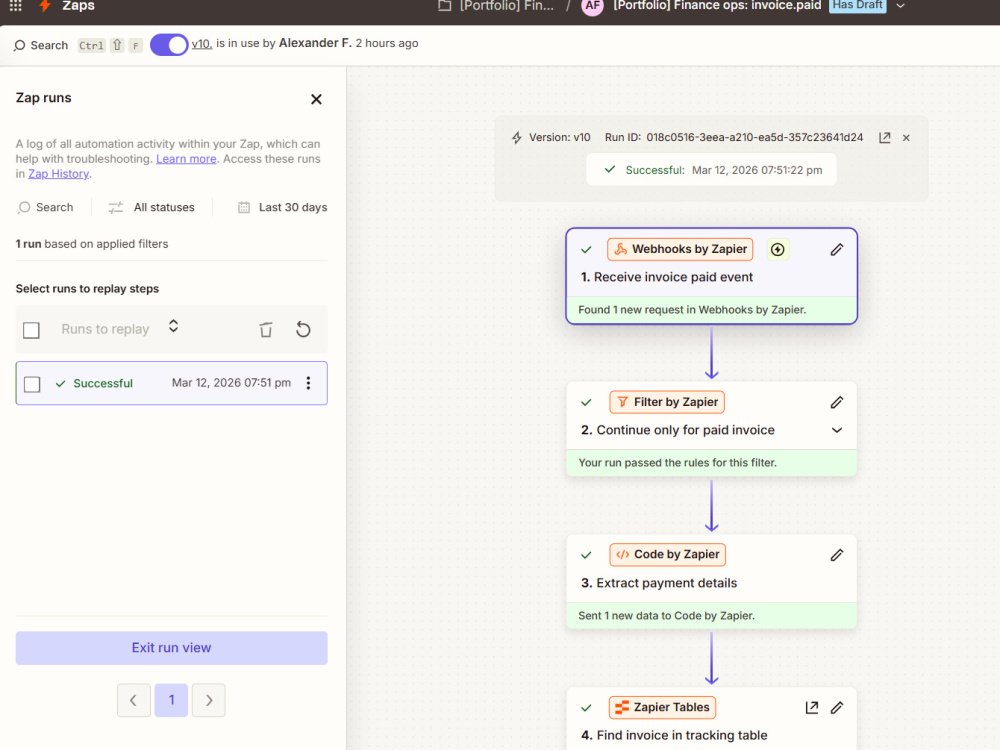Open the Portfolio folder breadcrumb
The width and height of the screenshot is (1000, 750).
(496, 6)
